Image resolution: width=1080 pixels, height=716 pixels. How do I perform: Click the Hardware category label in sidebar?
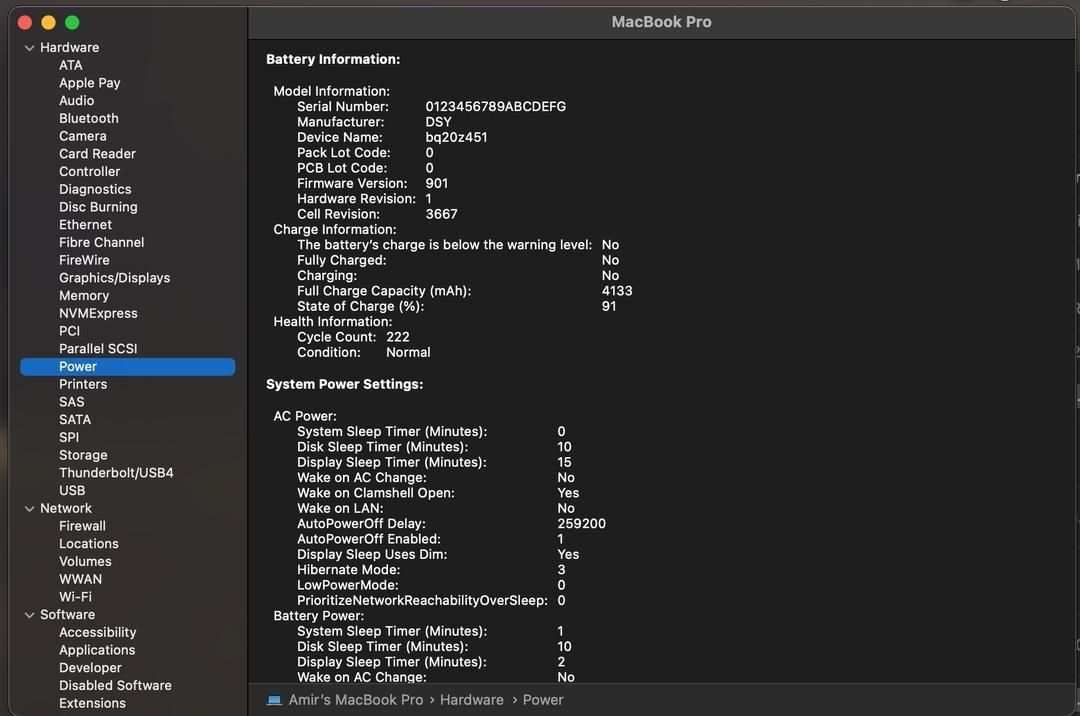click(x=70, y=48)
